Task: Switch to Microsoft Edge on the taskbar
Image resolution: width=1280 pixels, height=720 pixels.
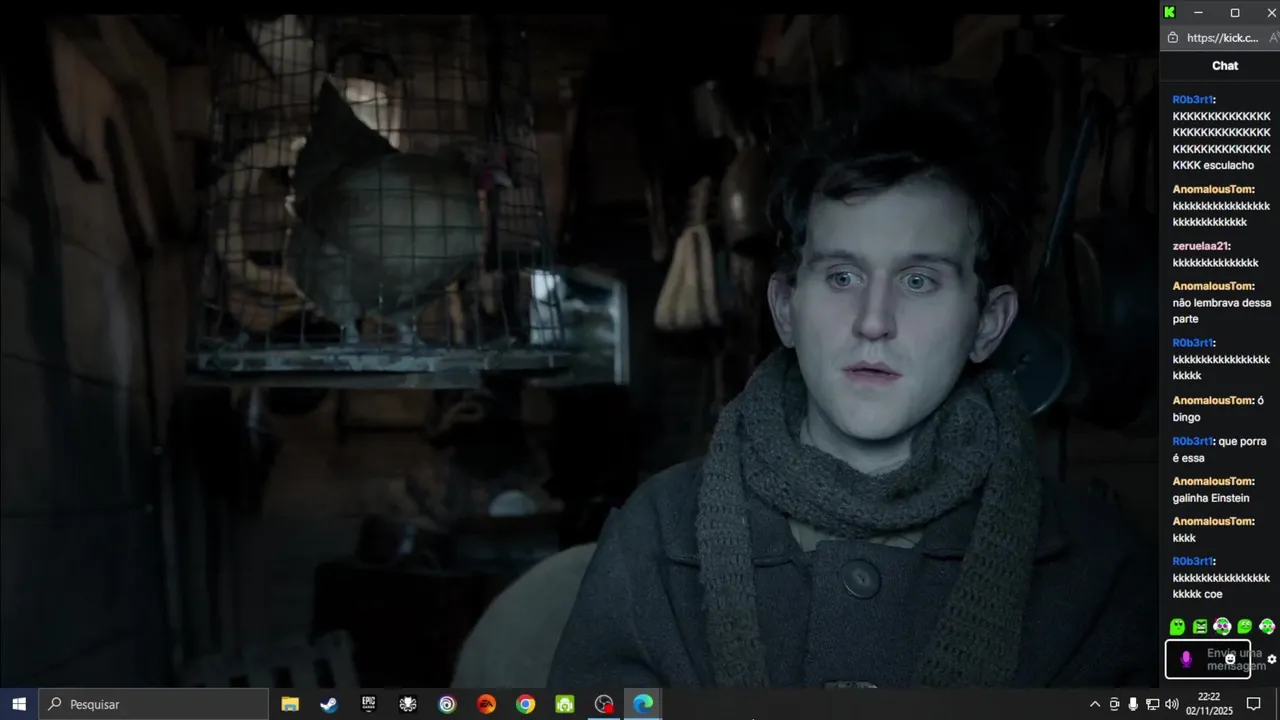Action: pos(643,704)
